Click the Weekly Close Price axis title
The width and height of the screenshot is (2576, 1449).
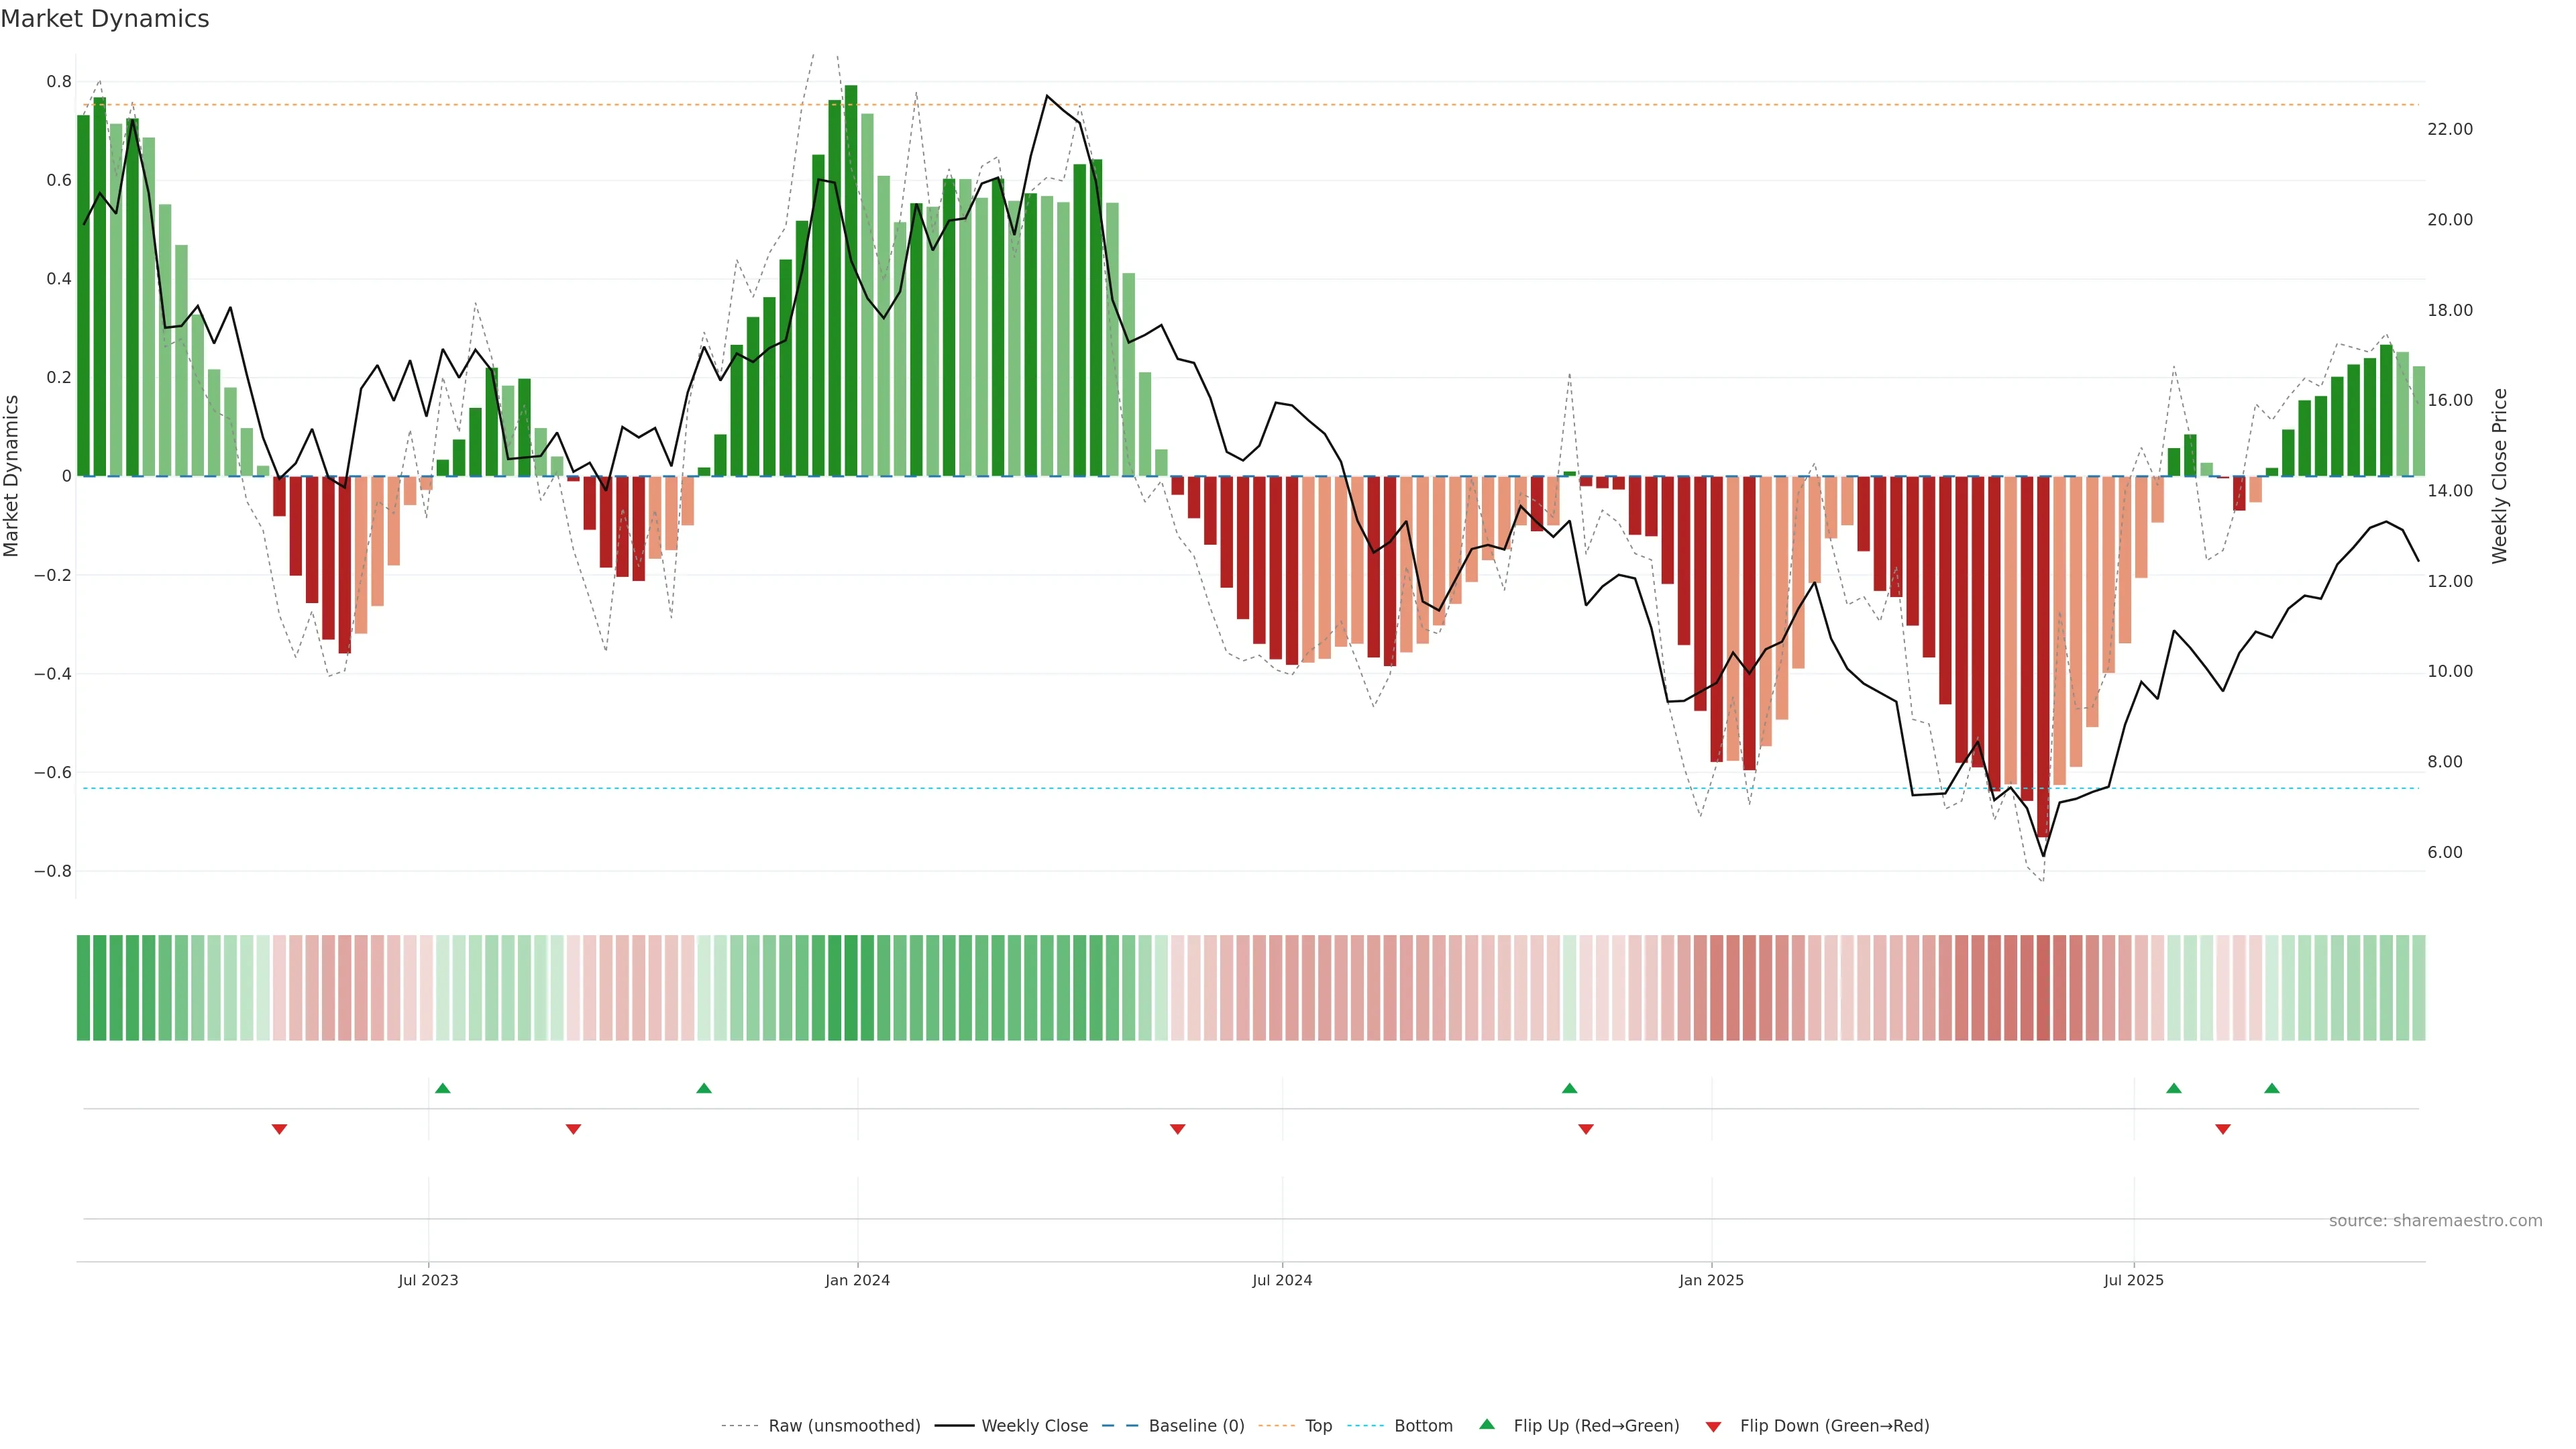coord(2499,476)
